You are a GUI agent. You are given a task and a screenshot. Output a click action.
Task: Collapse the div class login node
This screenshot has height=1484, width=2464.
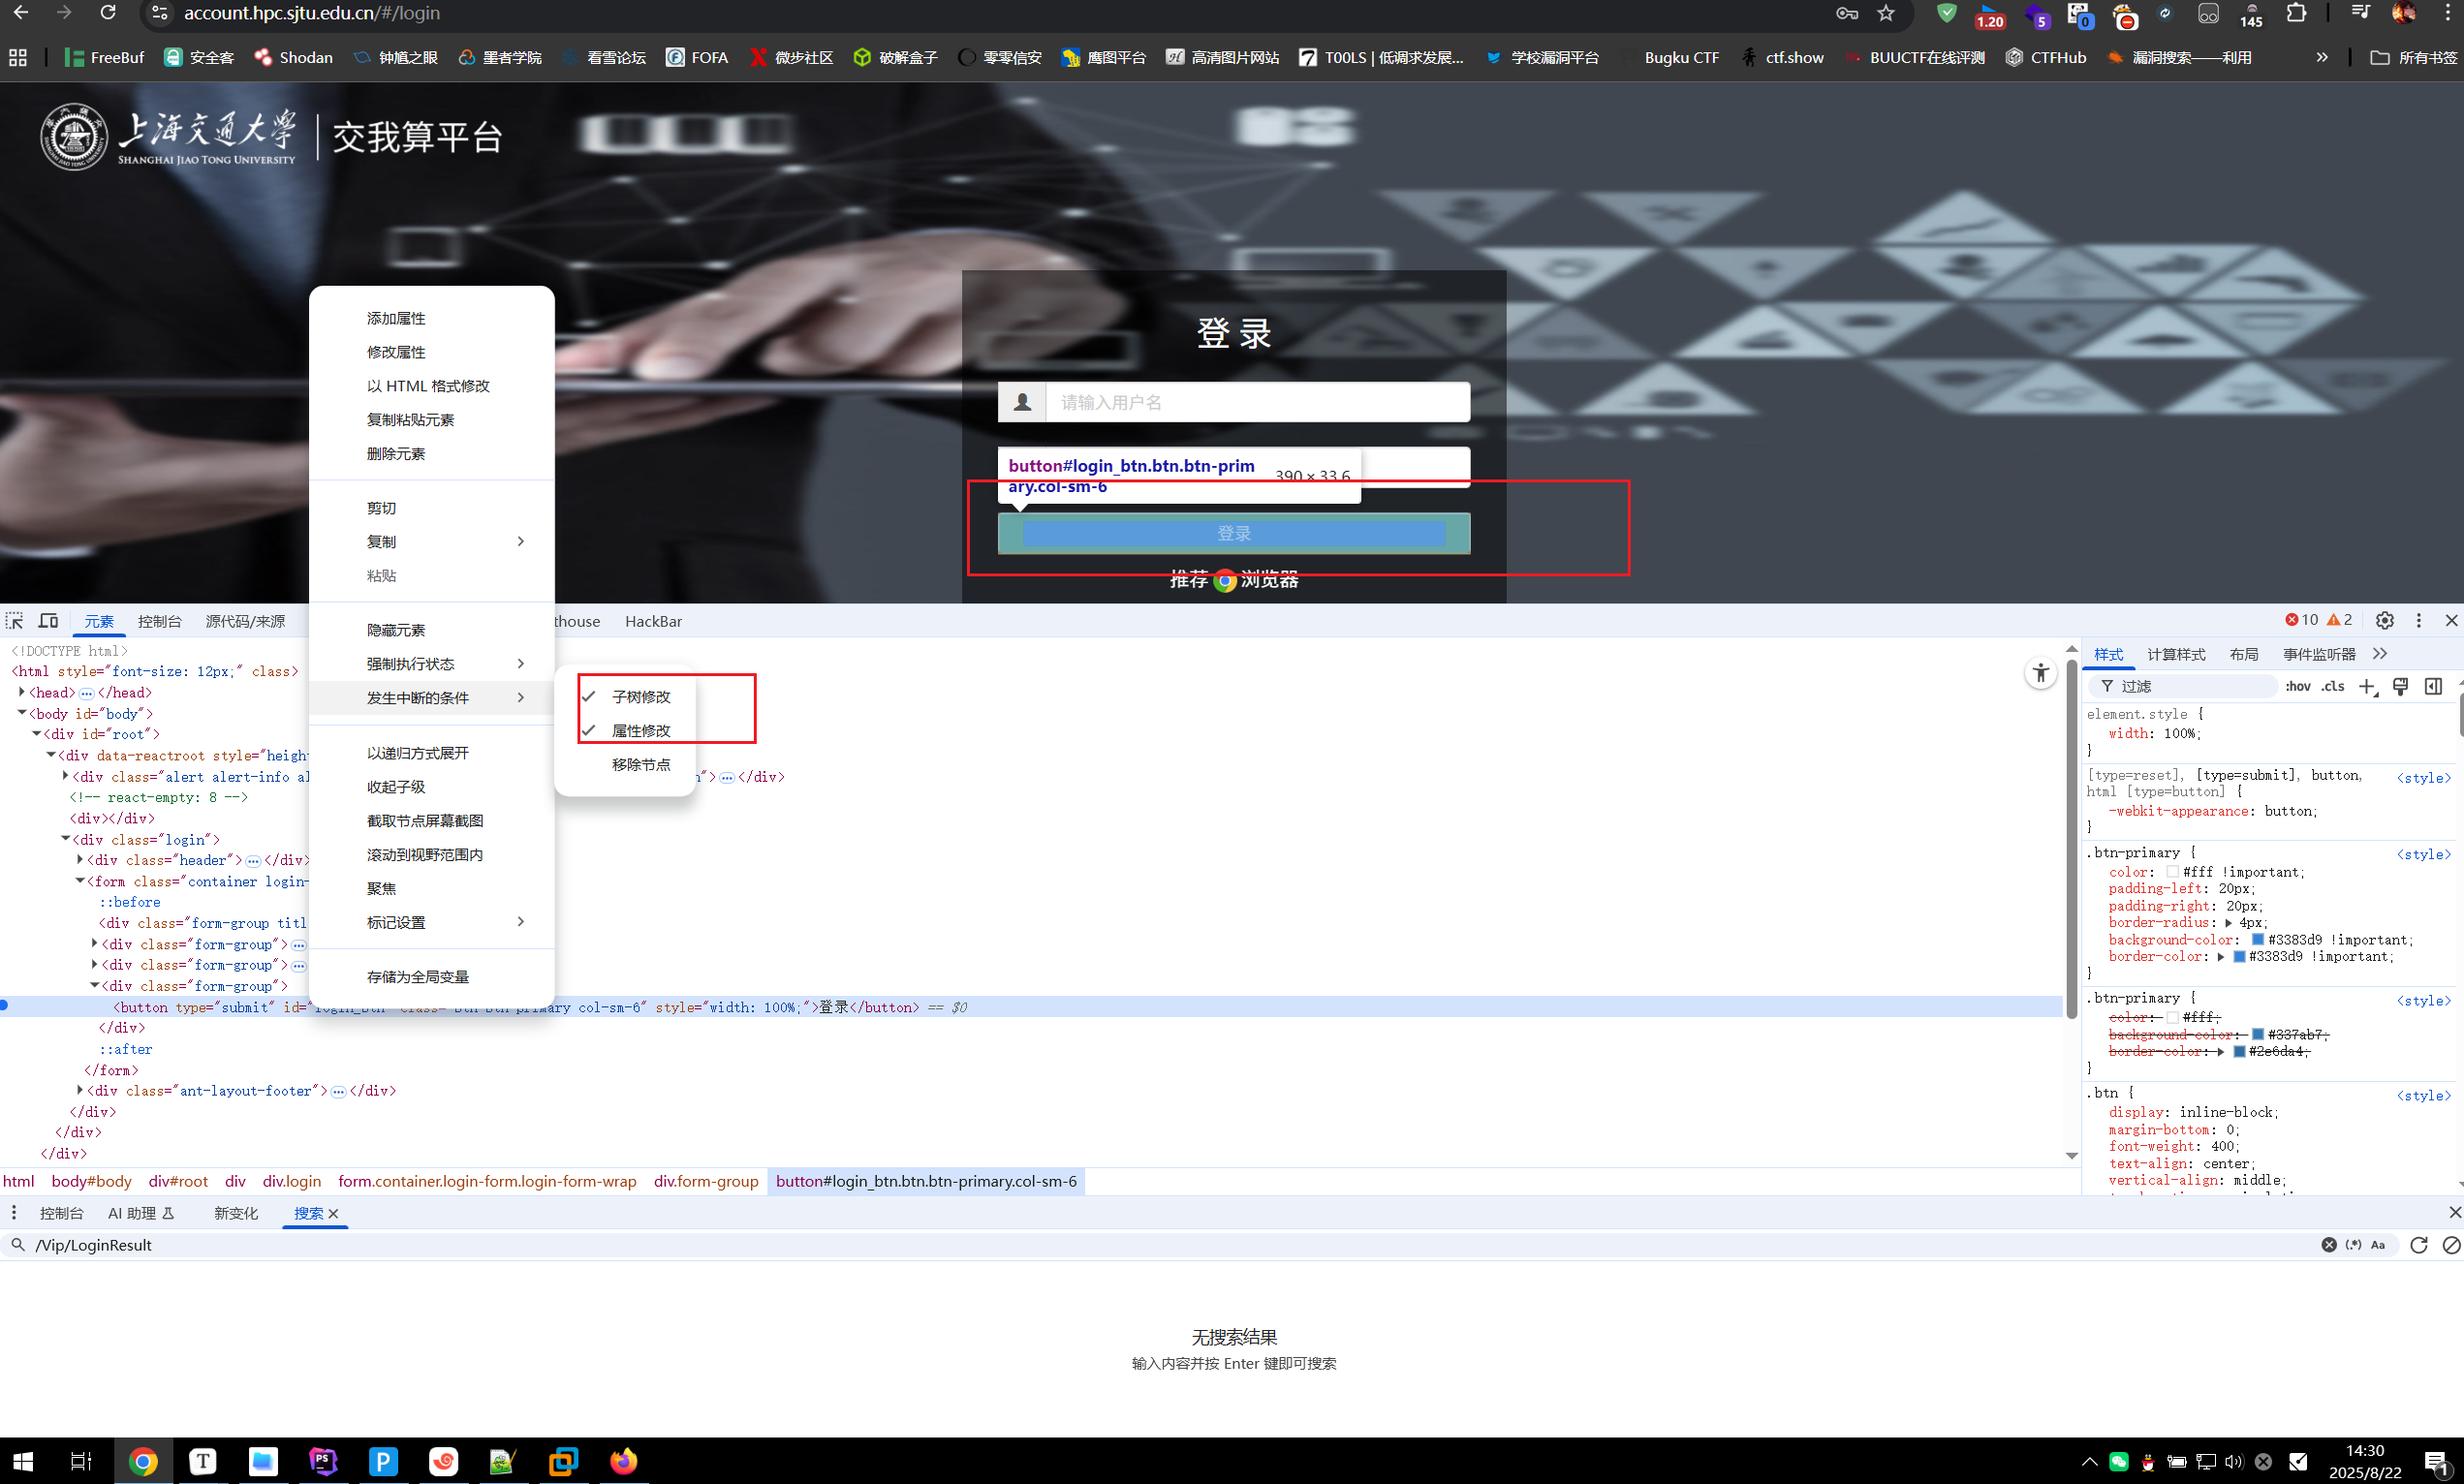click(66, 839)
